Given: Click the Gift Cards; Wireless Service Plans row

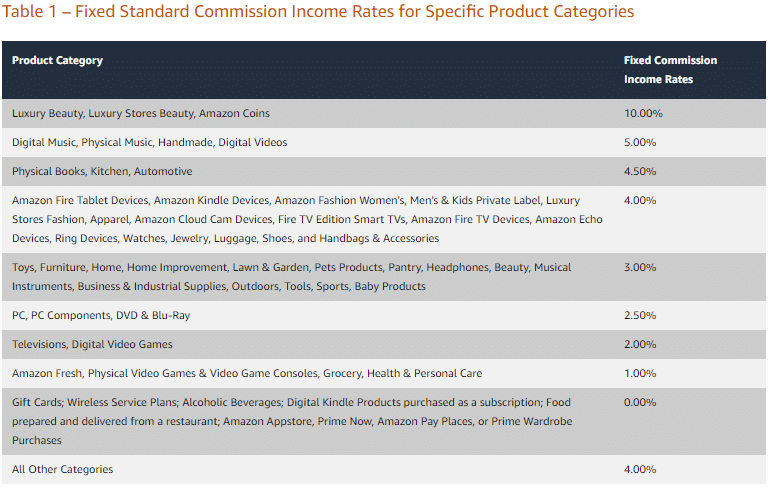Looking at the screenshot, I should click(x=384, y=421).
